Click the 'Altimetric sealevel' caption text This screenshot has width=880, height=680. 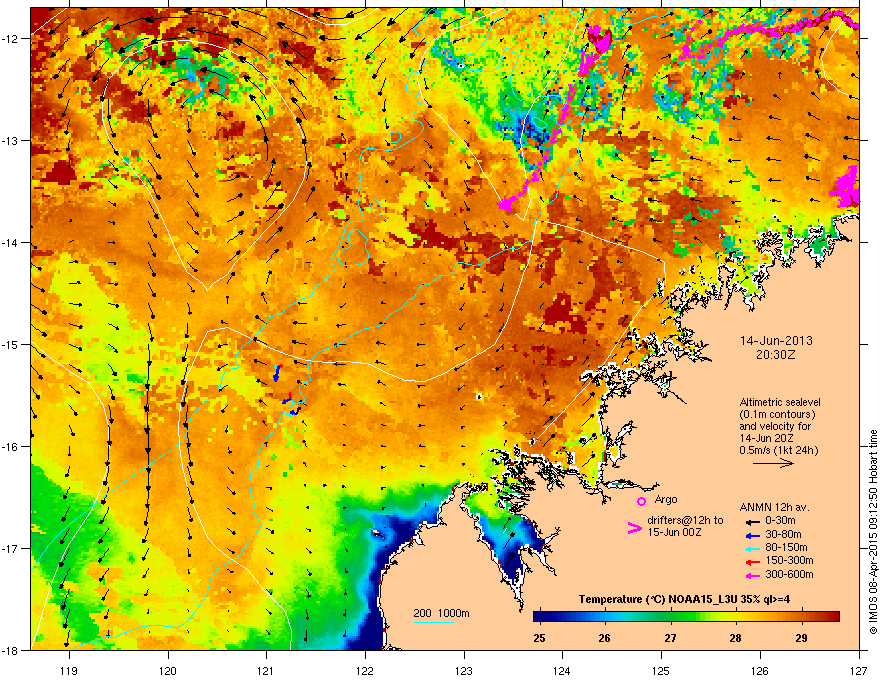coord(780,402)
